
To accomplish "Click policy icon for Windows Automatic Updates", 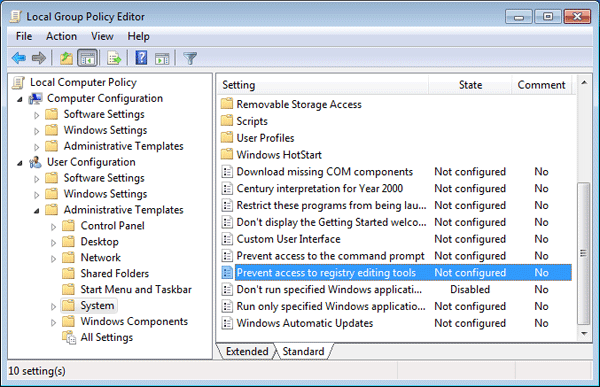I will pos(227,323).
